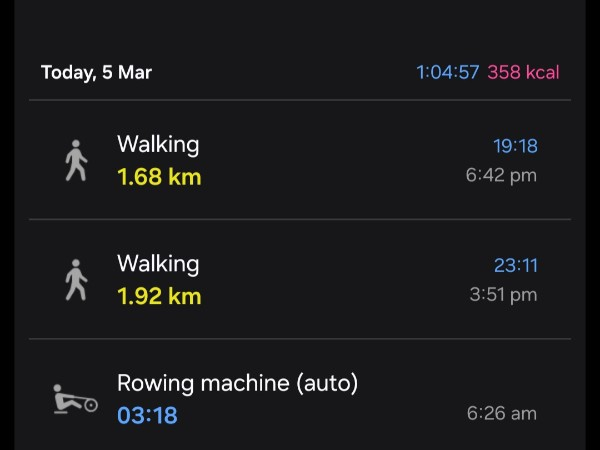The width and height of the screenshot is (600, 450).
Task: Click the walking figure icon beside 1.92 km
Action: 76,279
